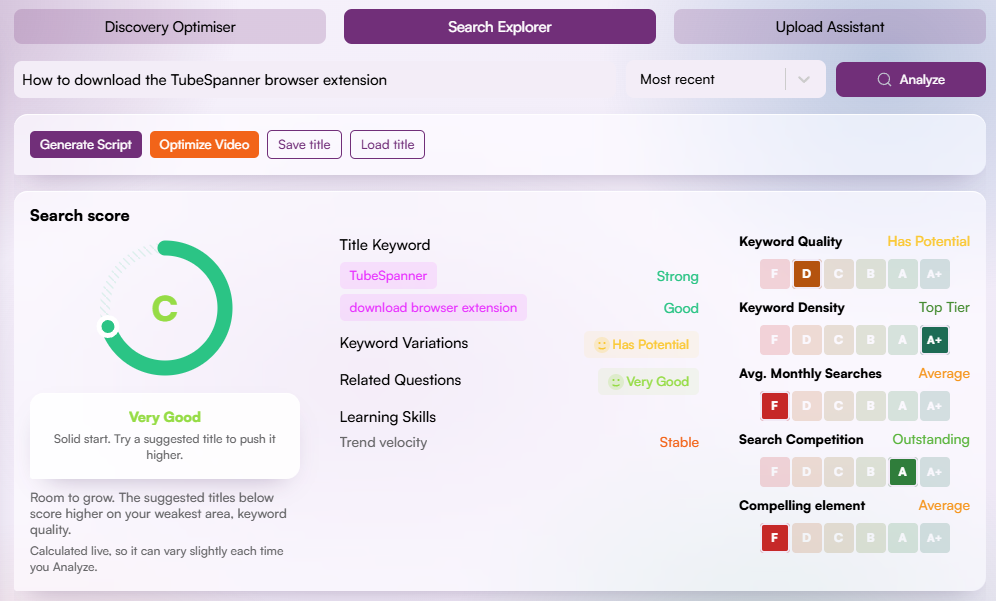Click the D grade box under Keyword Quality
This screenshot has height=601, width=996.
coord(806,274)
